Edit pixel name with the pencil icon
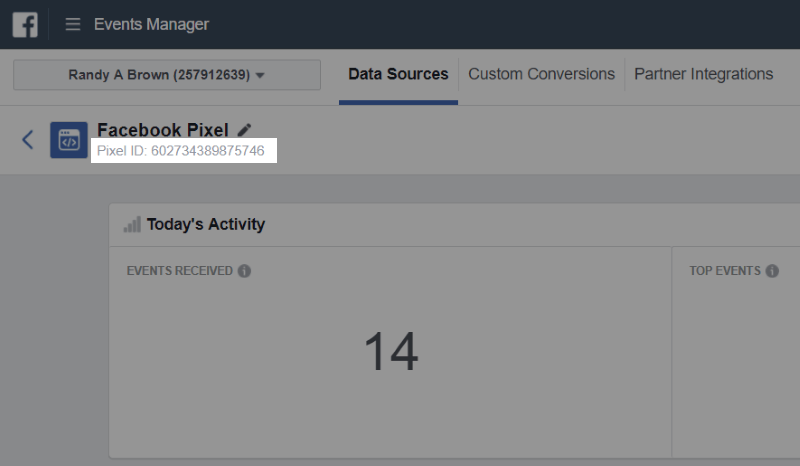Screen dimensions: 800x466 tap(244, 130)
